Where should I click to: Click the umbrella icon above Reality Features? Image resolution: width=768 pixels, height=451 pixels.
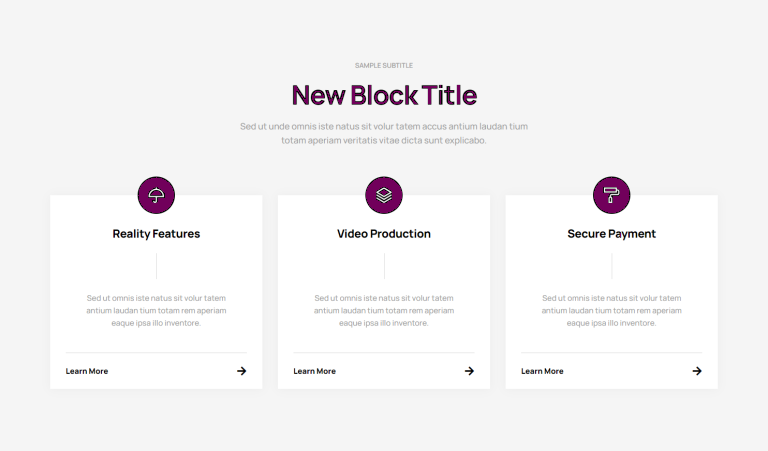pyautogui.click(x=156, y=195)
